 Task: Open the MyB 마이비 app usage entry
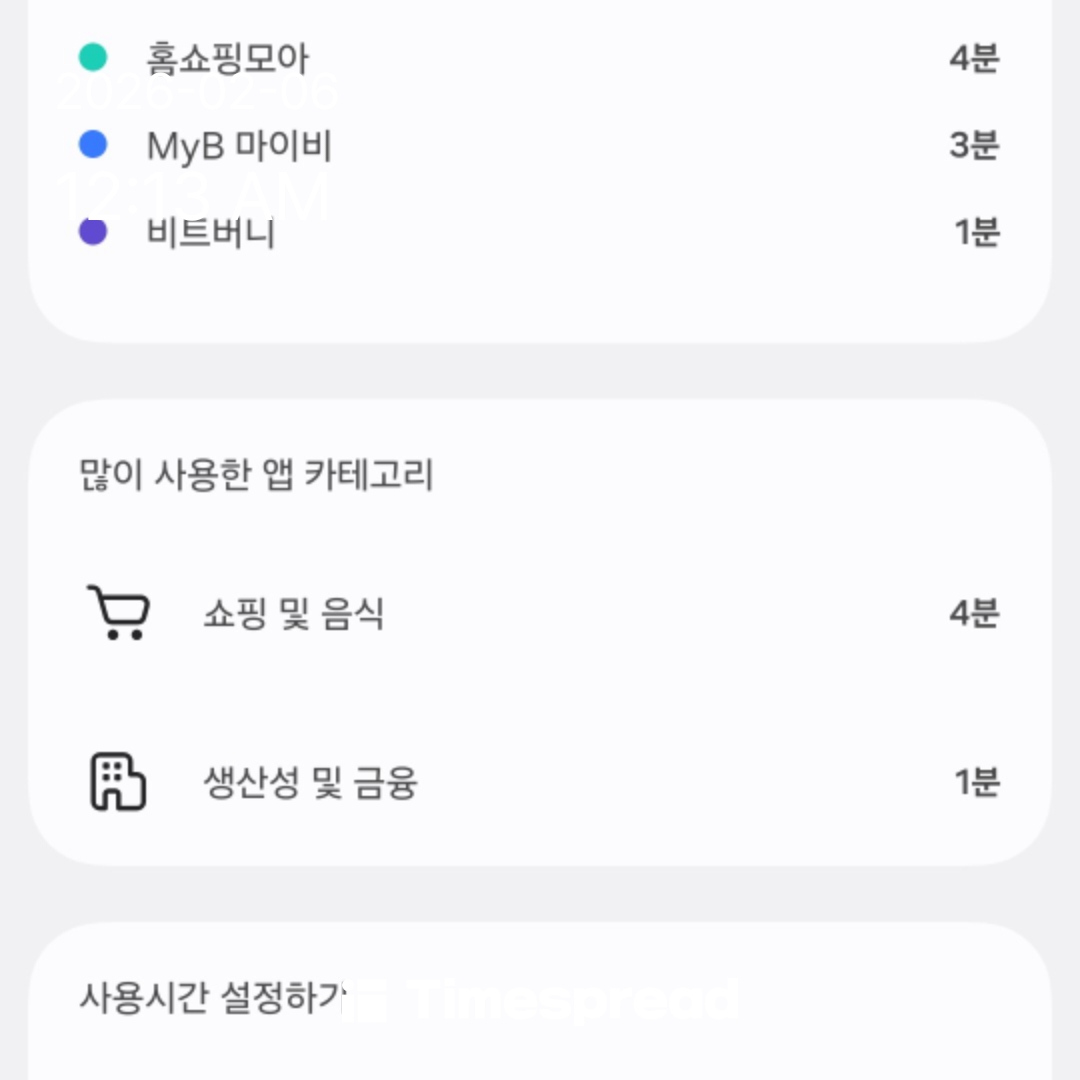tap(239, 145)
